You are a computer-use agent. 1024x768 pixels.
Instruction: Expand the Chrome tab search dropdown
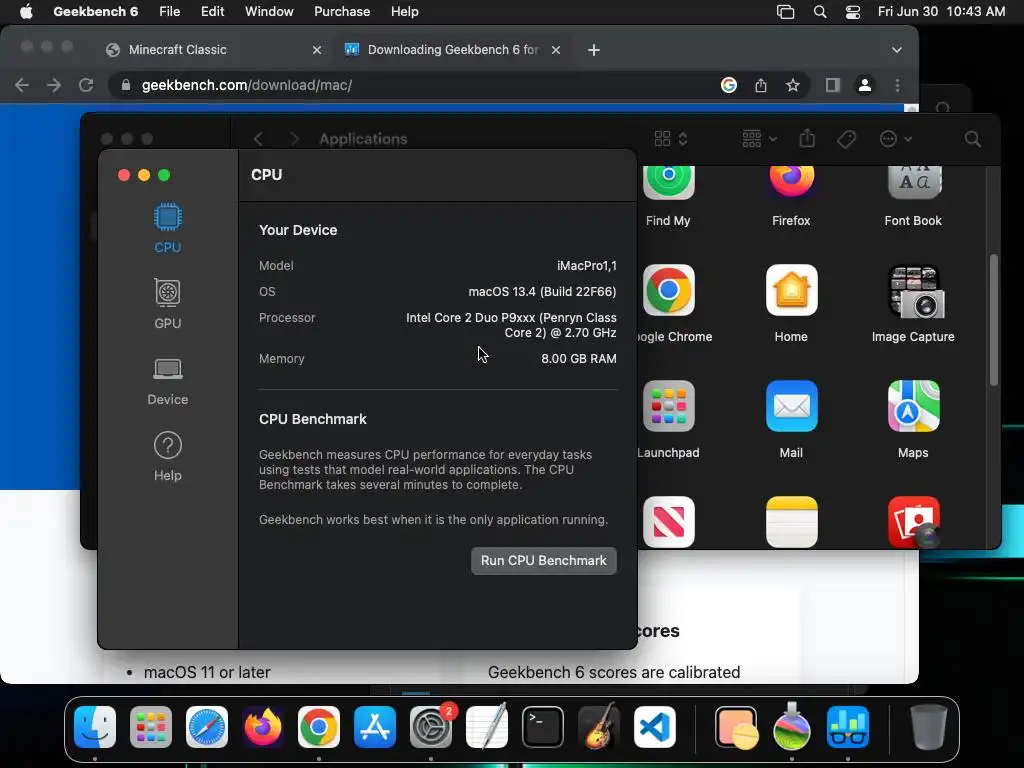click(897, 50)
